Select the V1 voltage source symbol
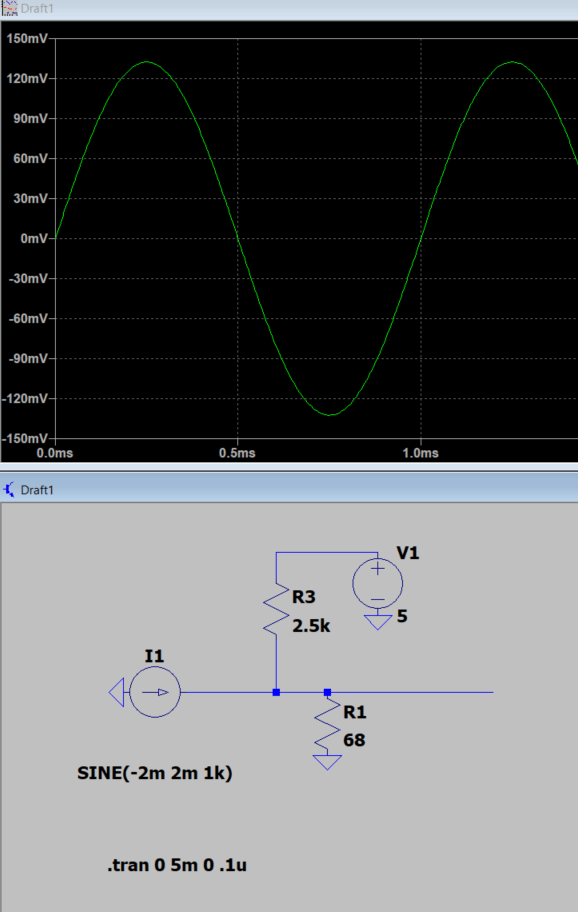 [377, 583]
